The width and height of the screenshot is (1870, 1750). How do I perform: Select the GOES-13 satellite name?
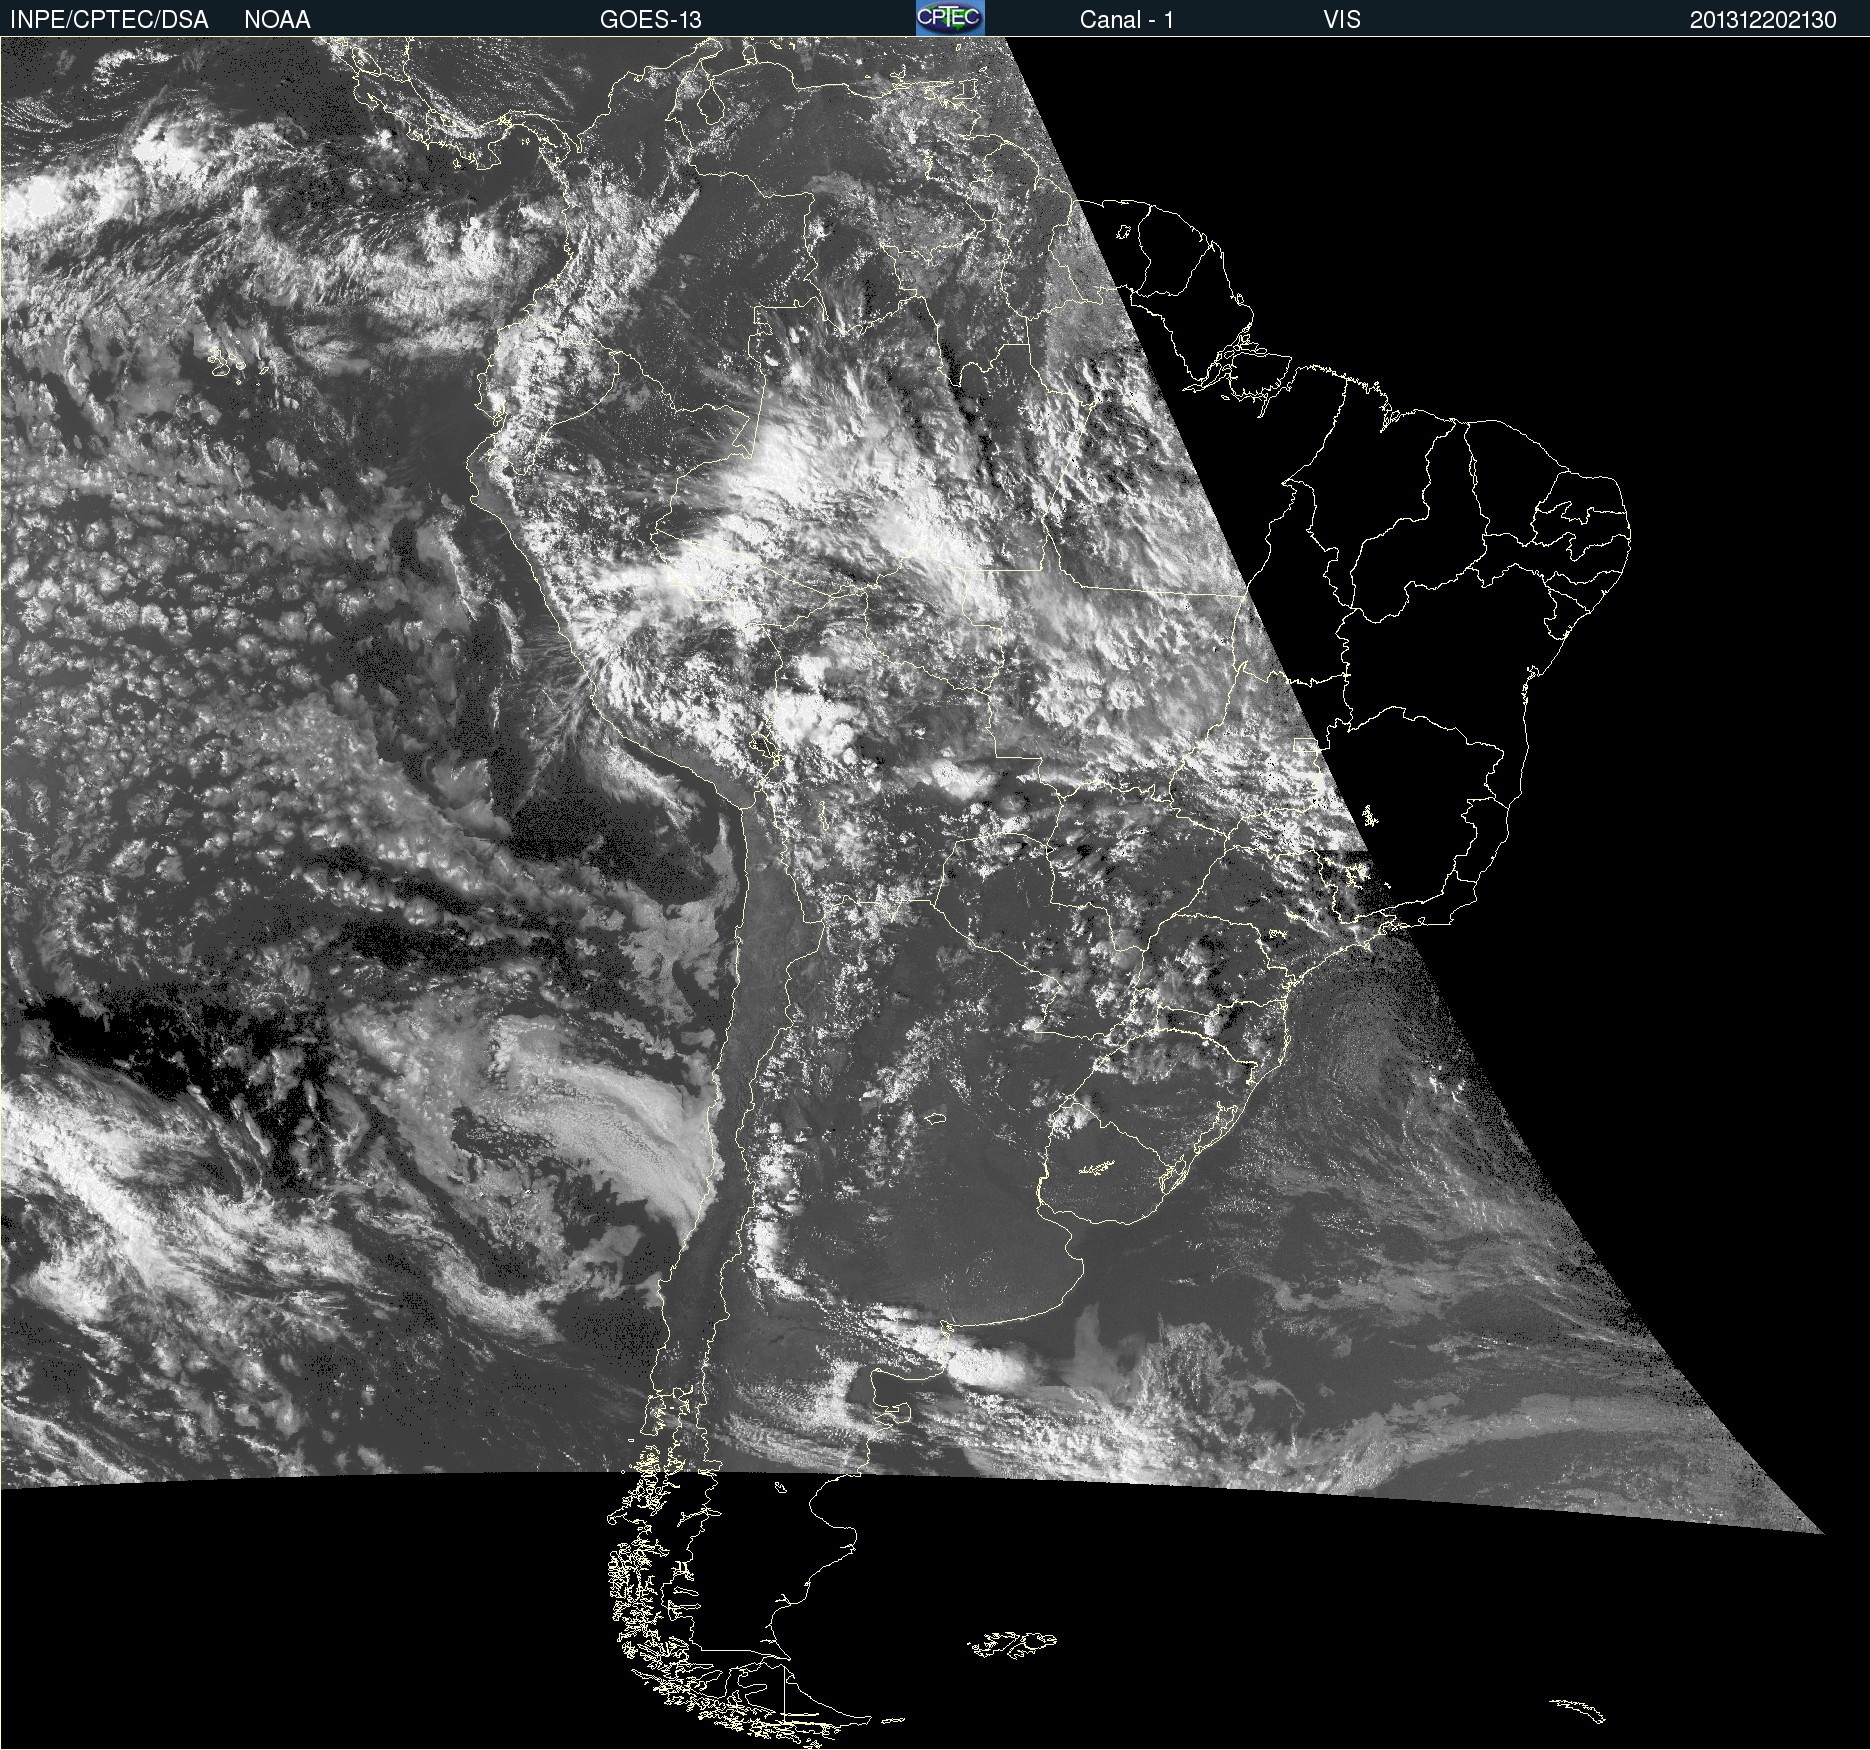pyautogui.click(x=650, y=19)
